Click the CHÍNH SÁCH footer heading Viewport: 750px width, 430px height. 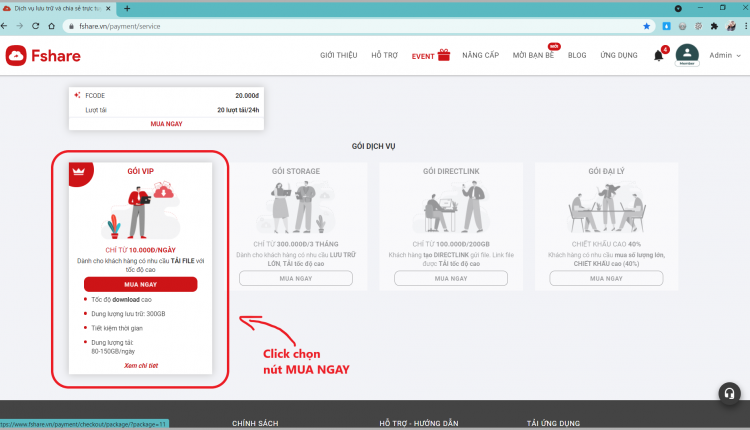[255, 423]
